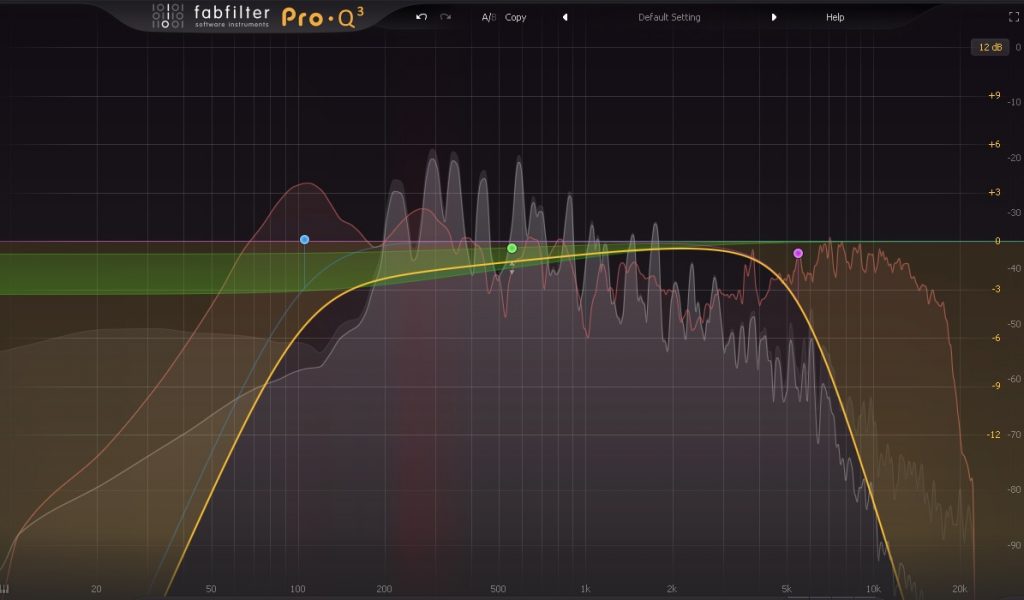Load the next preset with right arrow
This screenshot has height=600, width=1024.
tap(773, 17)
